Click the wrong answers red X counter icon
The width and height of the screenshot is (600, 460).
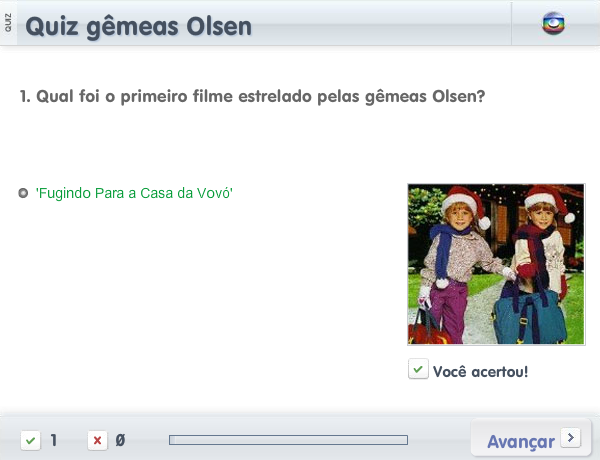[97, 440]
